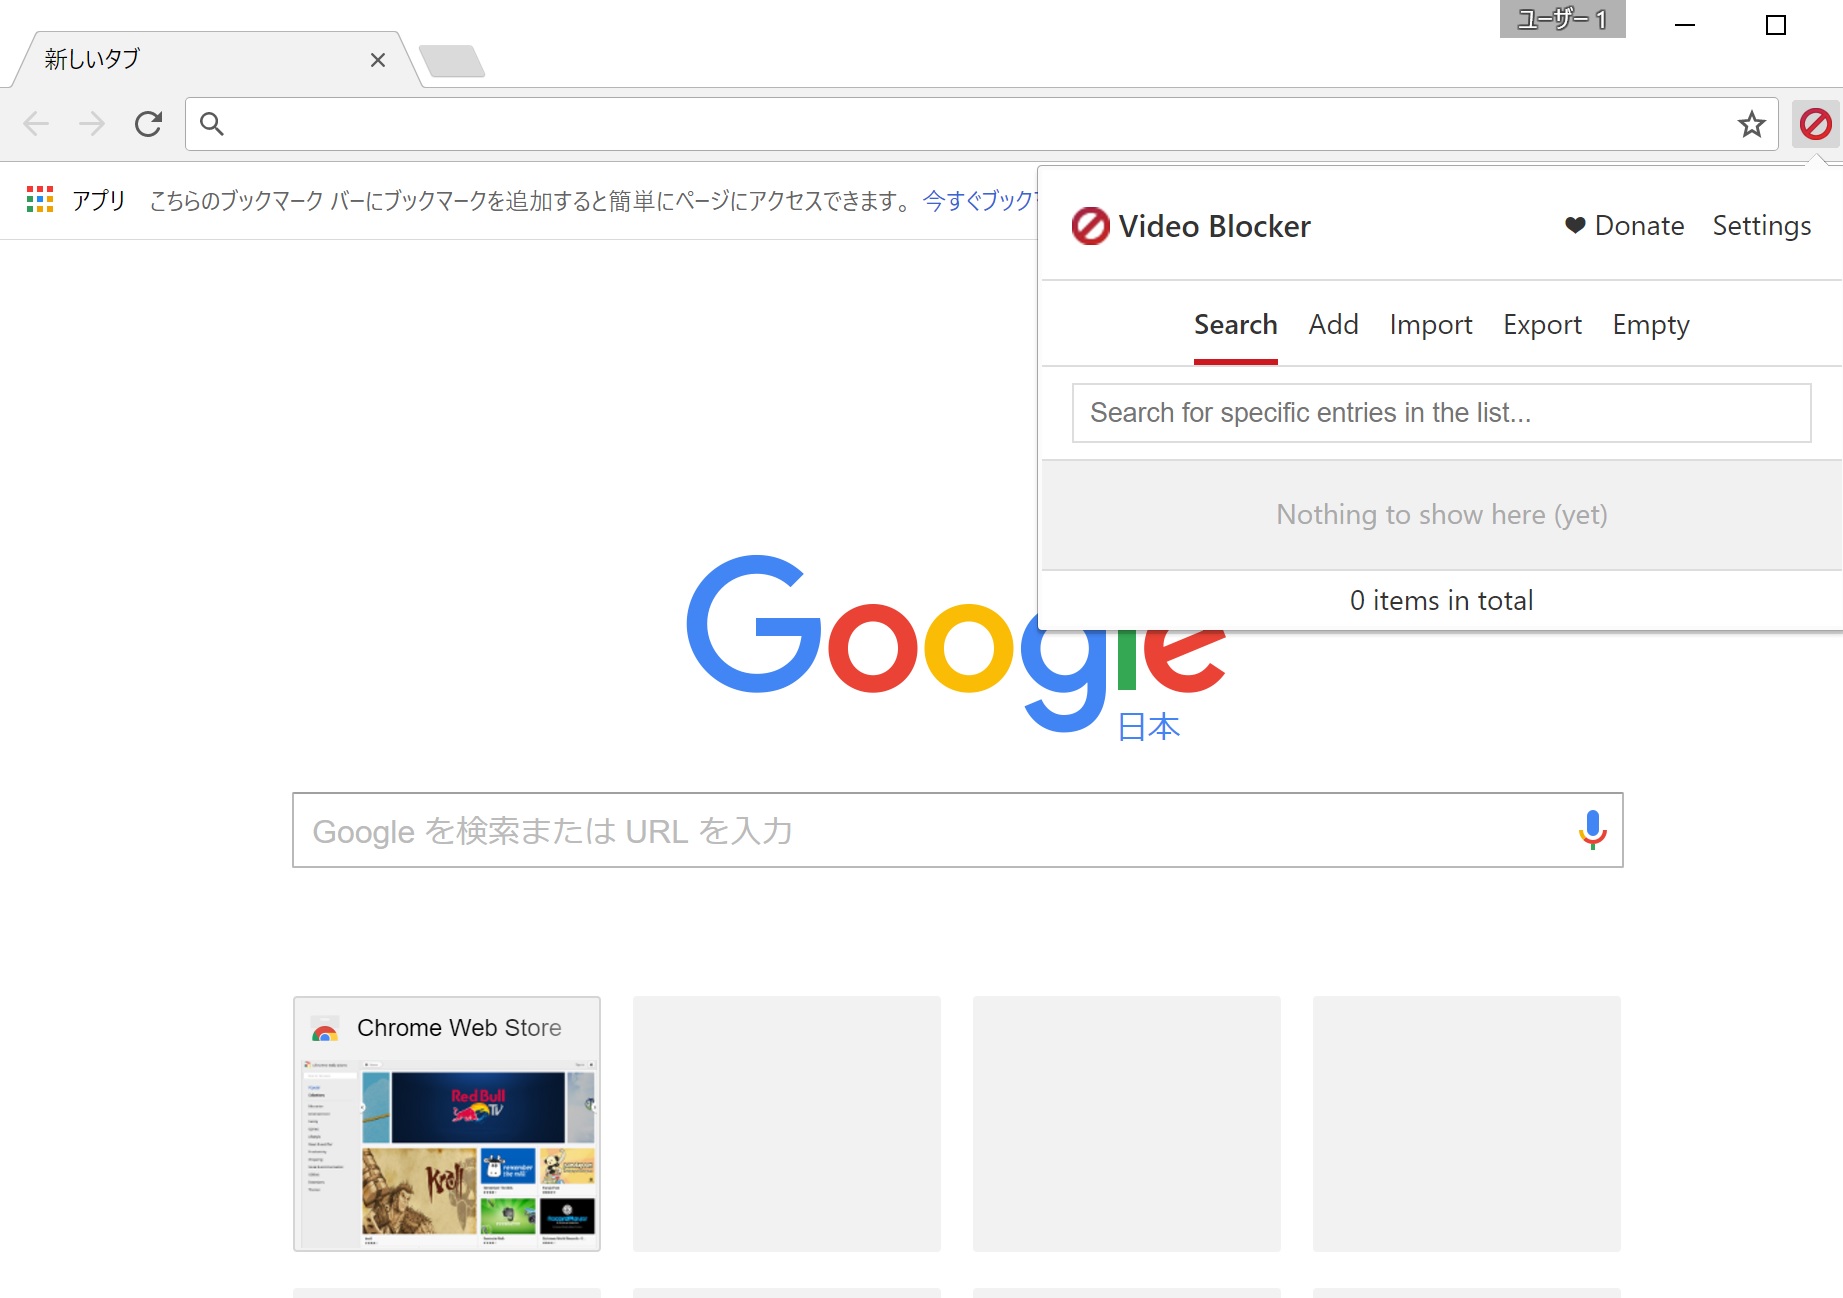
Task: Open the Chrome Web Store thumbnail
Action: point(447,1123)
